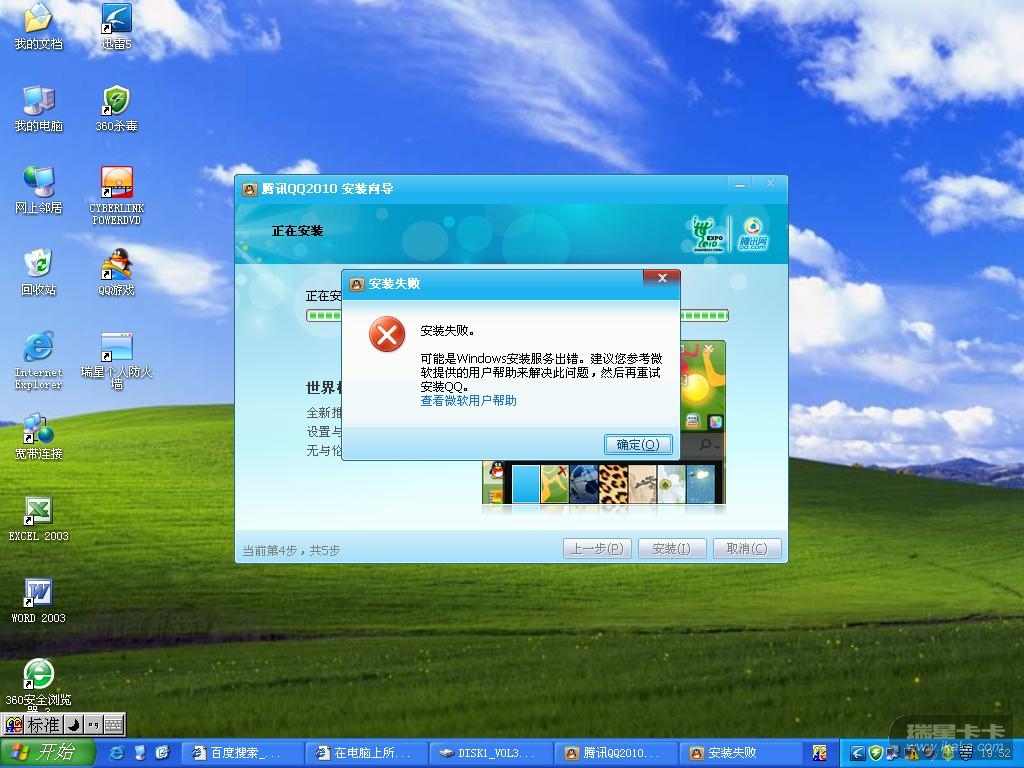
Task: Select the soccer ball skin thumbnail
Action: [584, 484]
